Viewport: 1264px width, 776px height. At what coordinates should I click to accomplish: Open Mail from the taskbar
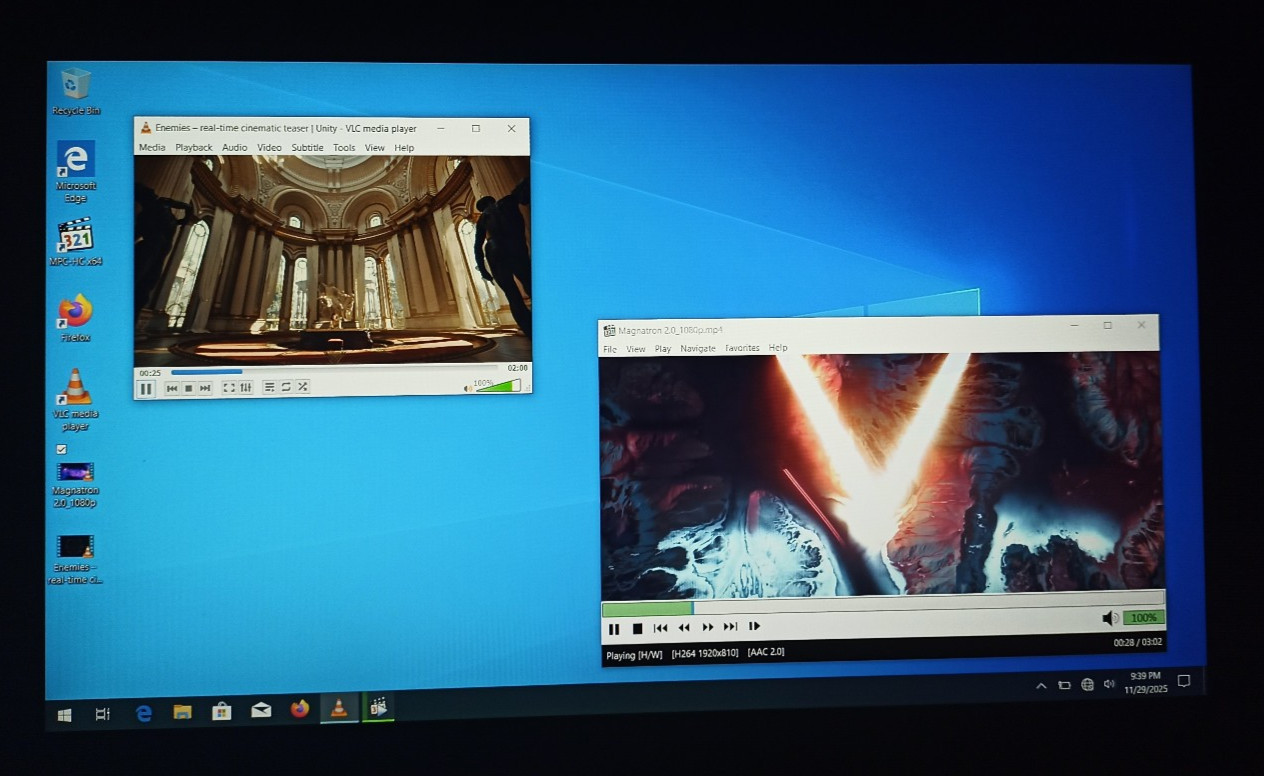pos(261,710)
